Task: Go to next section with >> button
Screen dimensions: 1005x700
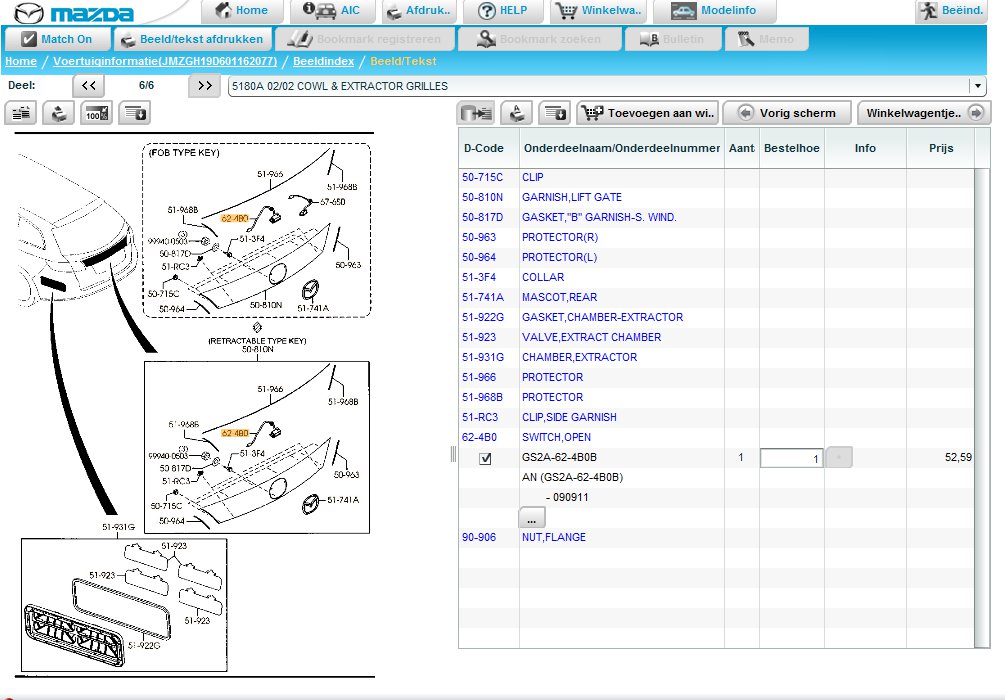Action: [204, 86]
